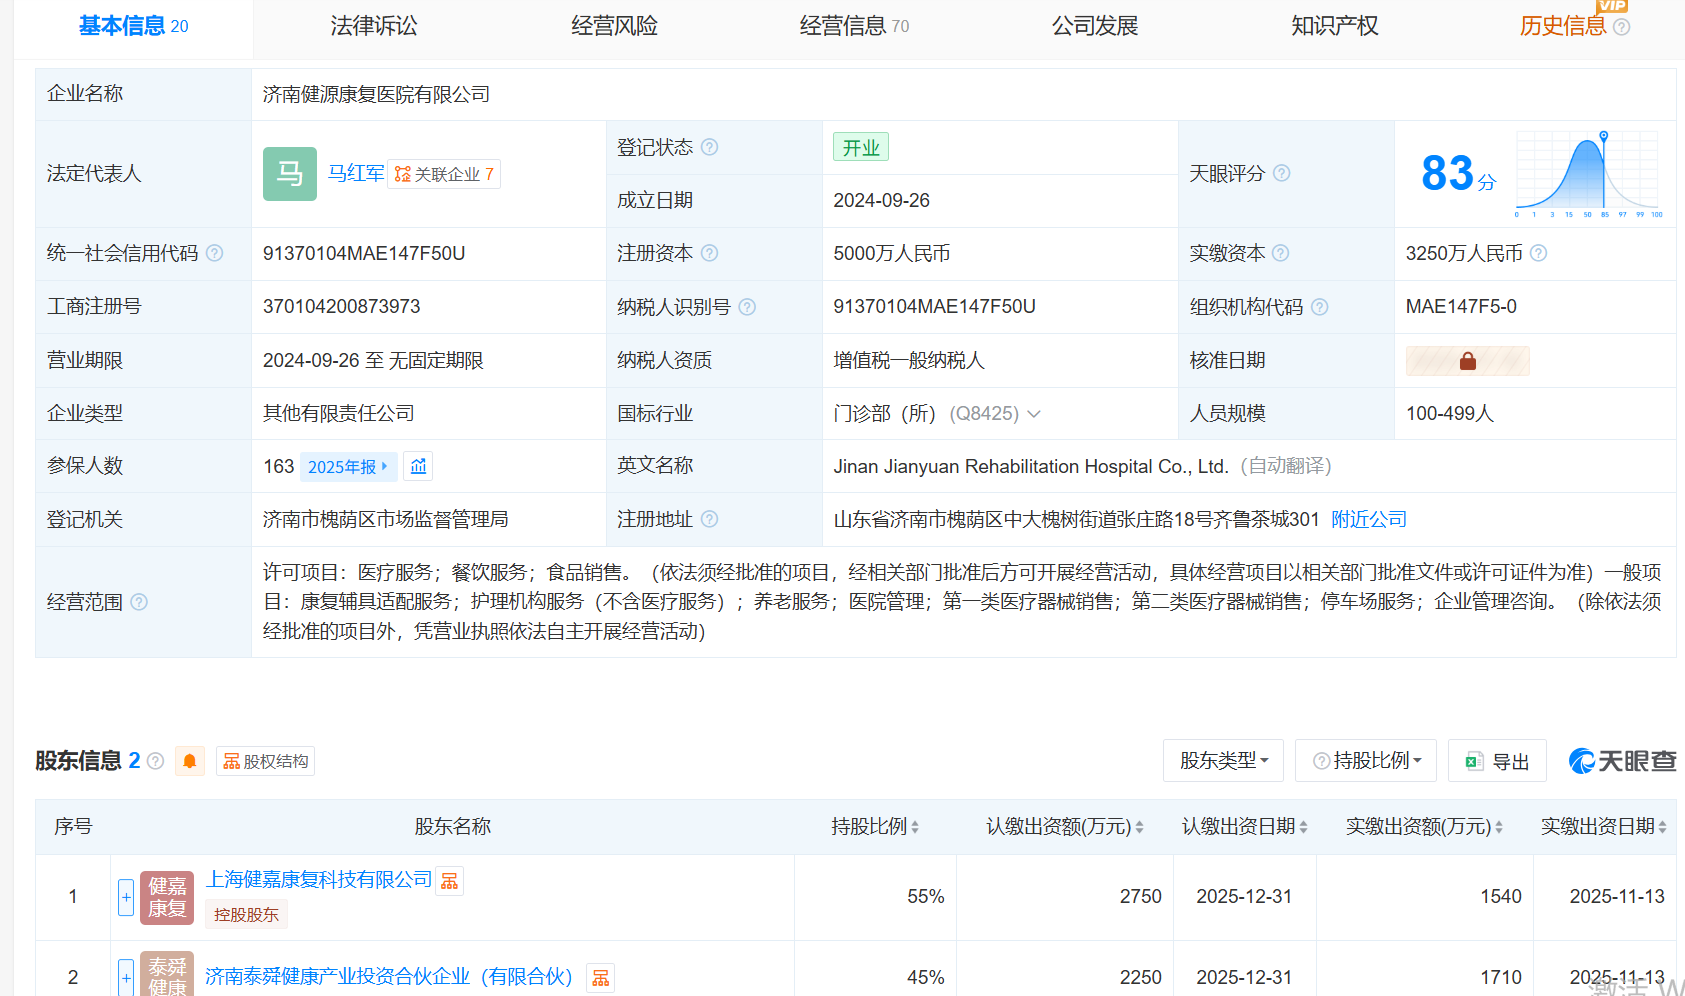1685x996 pixels.
Task: Click the help icon next to 统一社会信用代码
Action: 214,253
